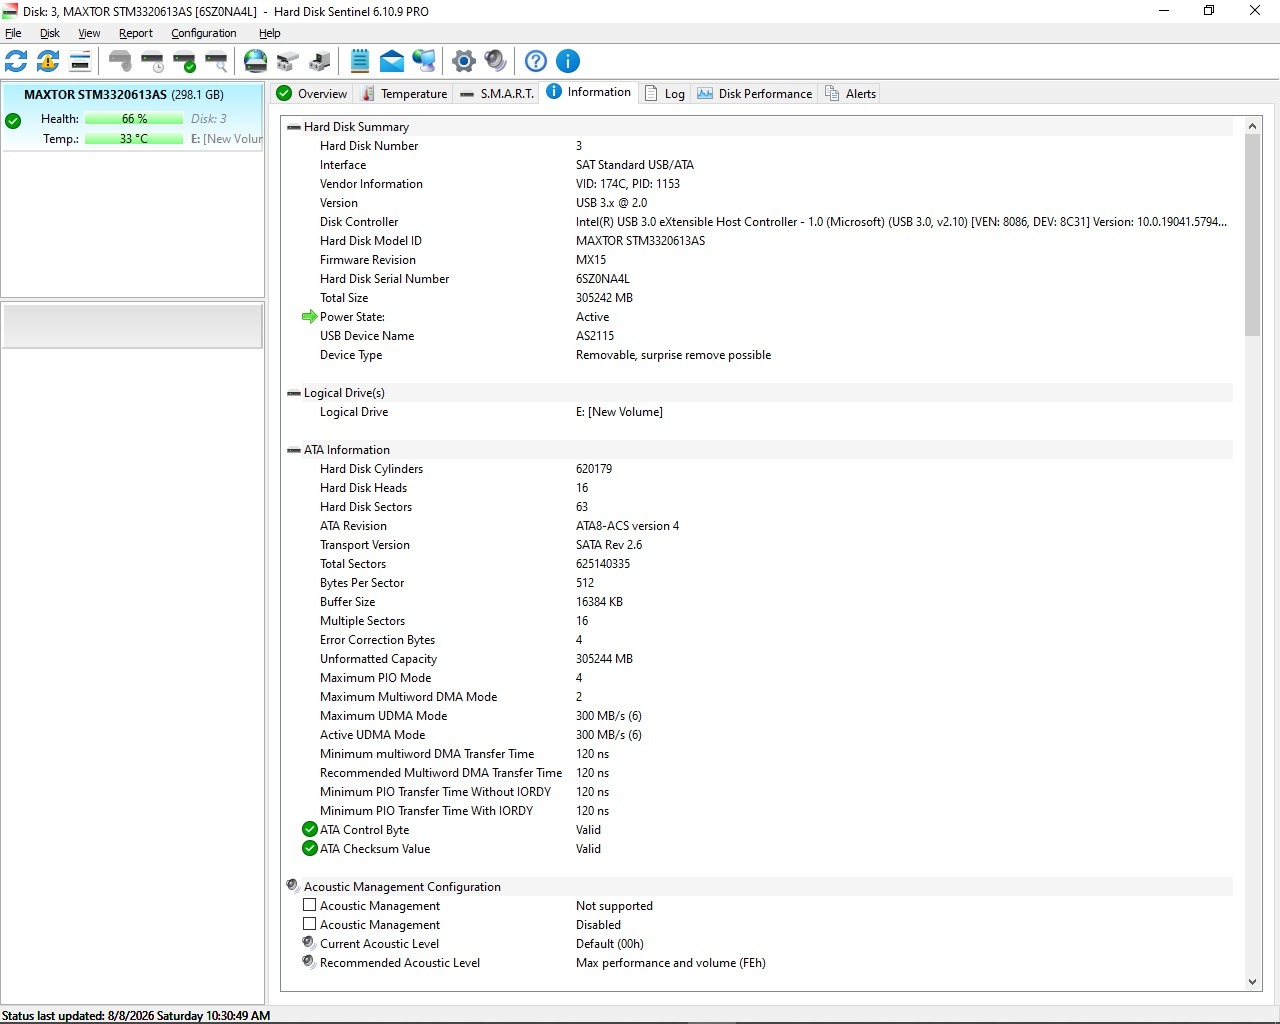The height and width of the screenshot is (1024, 1280).
Task: Select the Transport Version row label
Action: (365, 545)
